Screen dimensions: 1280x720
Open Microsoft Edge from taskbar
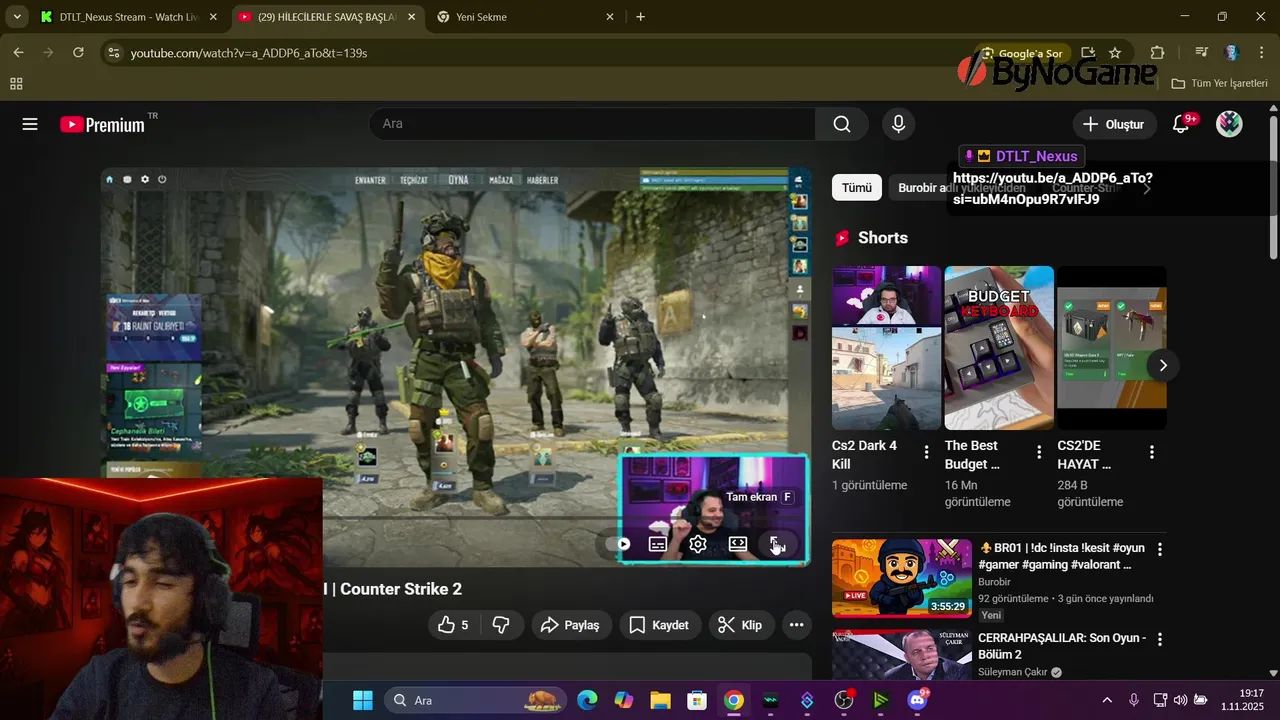coord(587,700)
